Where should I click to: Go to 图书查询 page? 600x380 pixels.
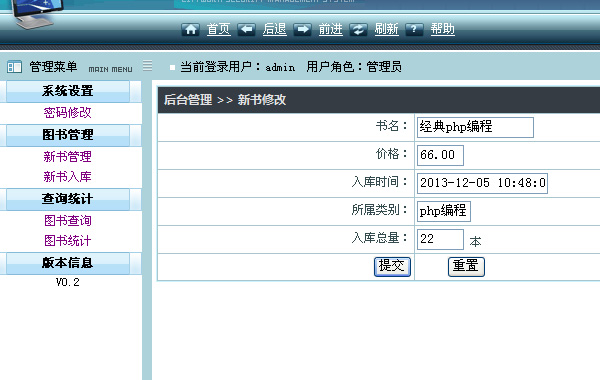click(68, 221)
